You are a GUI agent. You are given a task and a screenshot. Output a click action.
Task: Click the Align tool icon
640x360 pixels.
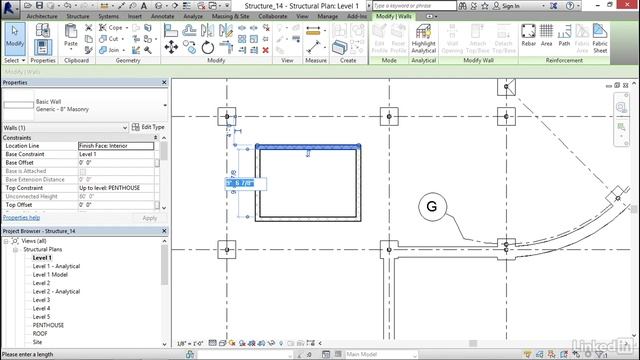tap(171, 30)
